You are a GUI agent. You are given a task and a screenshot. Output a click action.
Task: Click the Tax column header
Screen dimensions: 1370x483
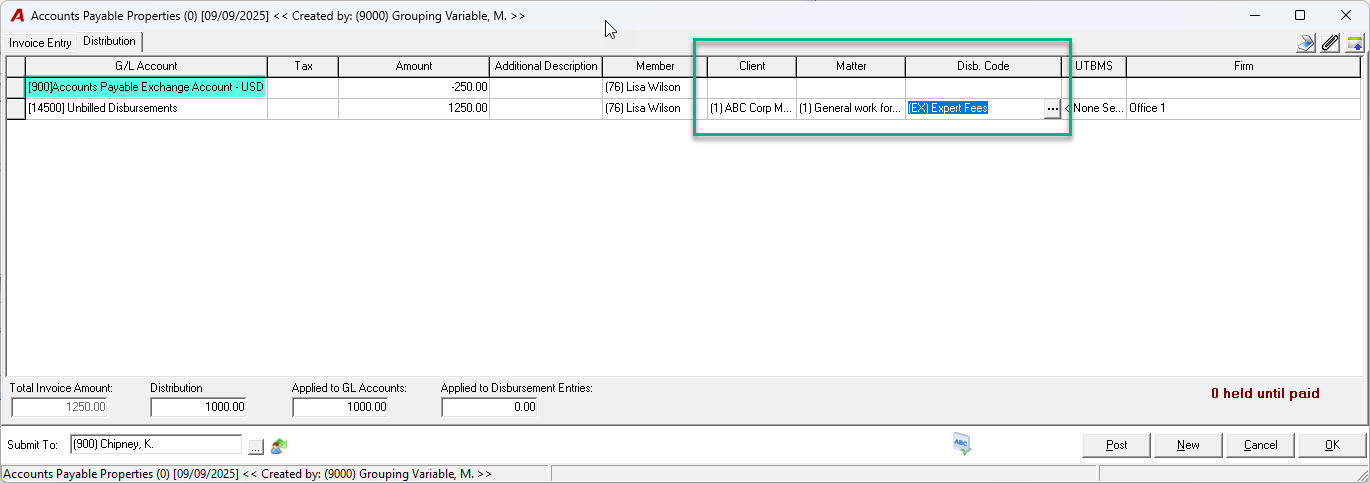(303, 66)
